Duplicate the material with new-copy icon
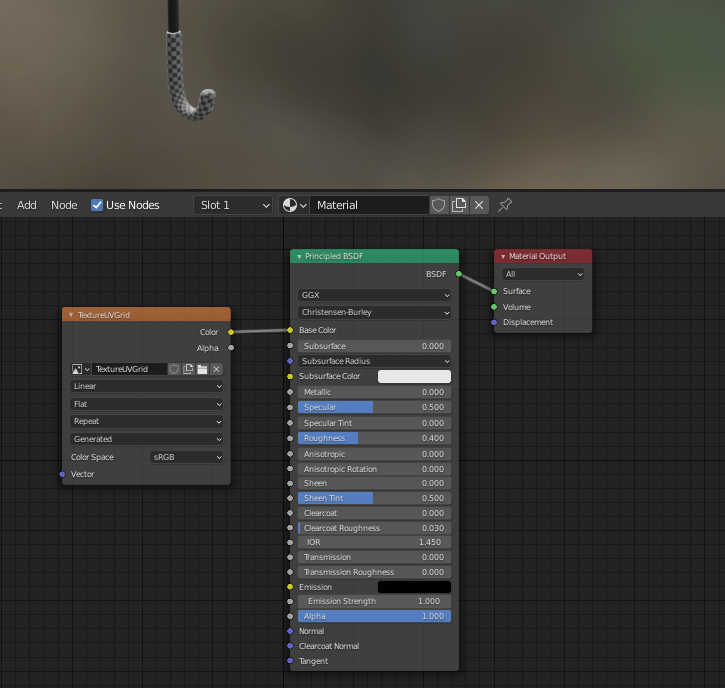The image size is (725, 688). coord(459,205)
